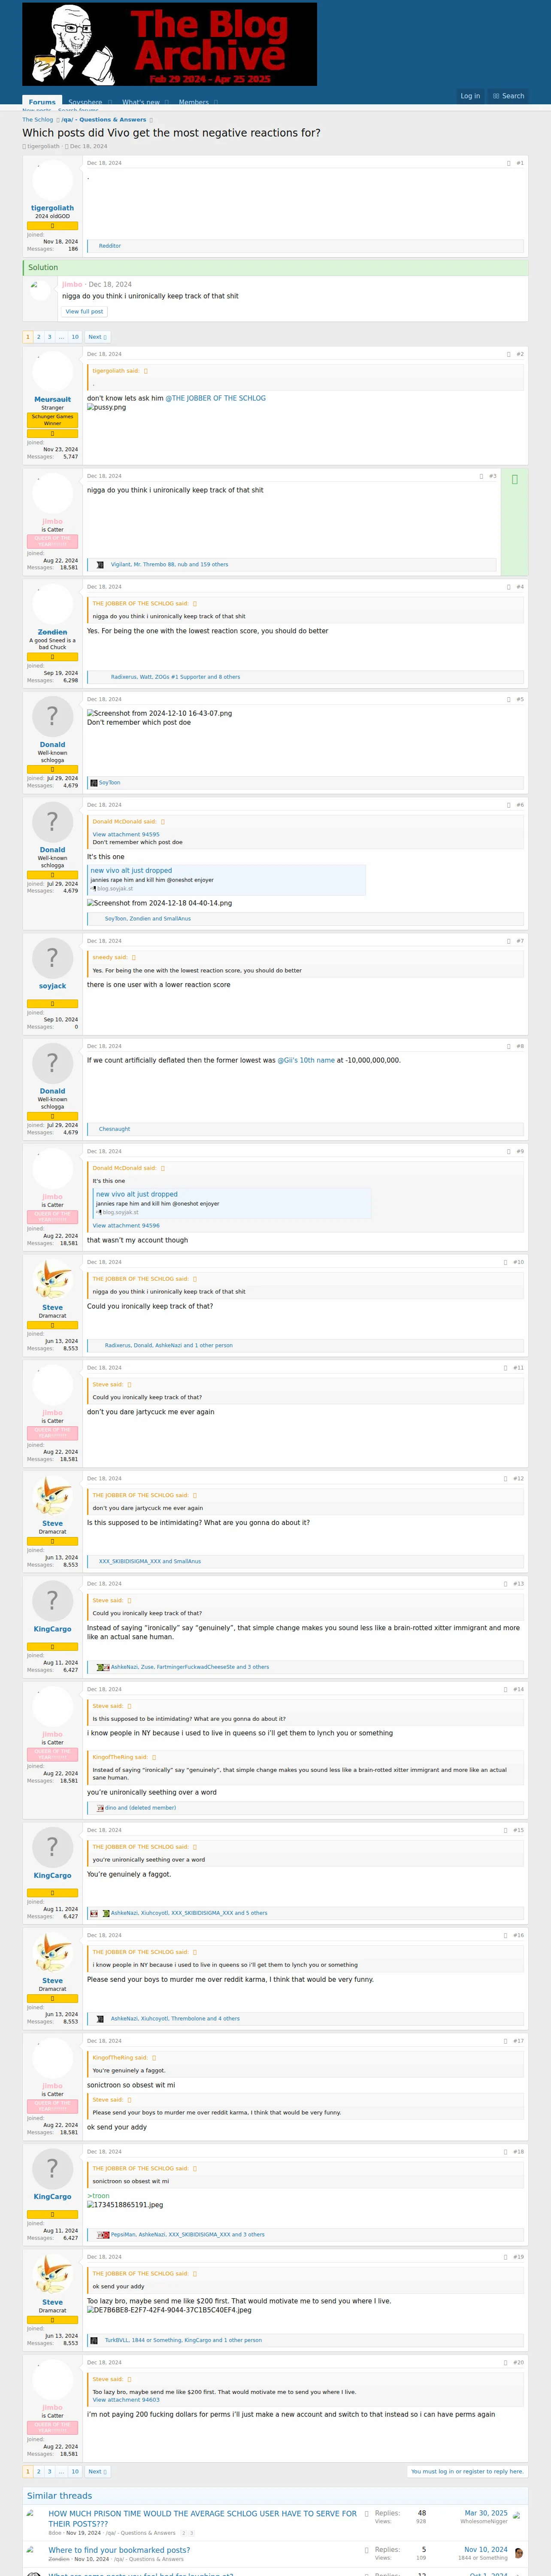Open View attachment 94603 in post #20

(126, 2400)
